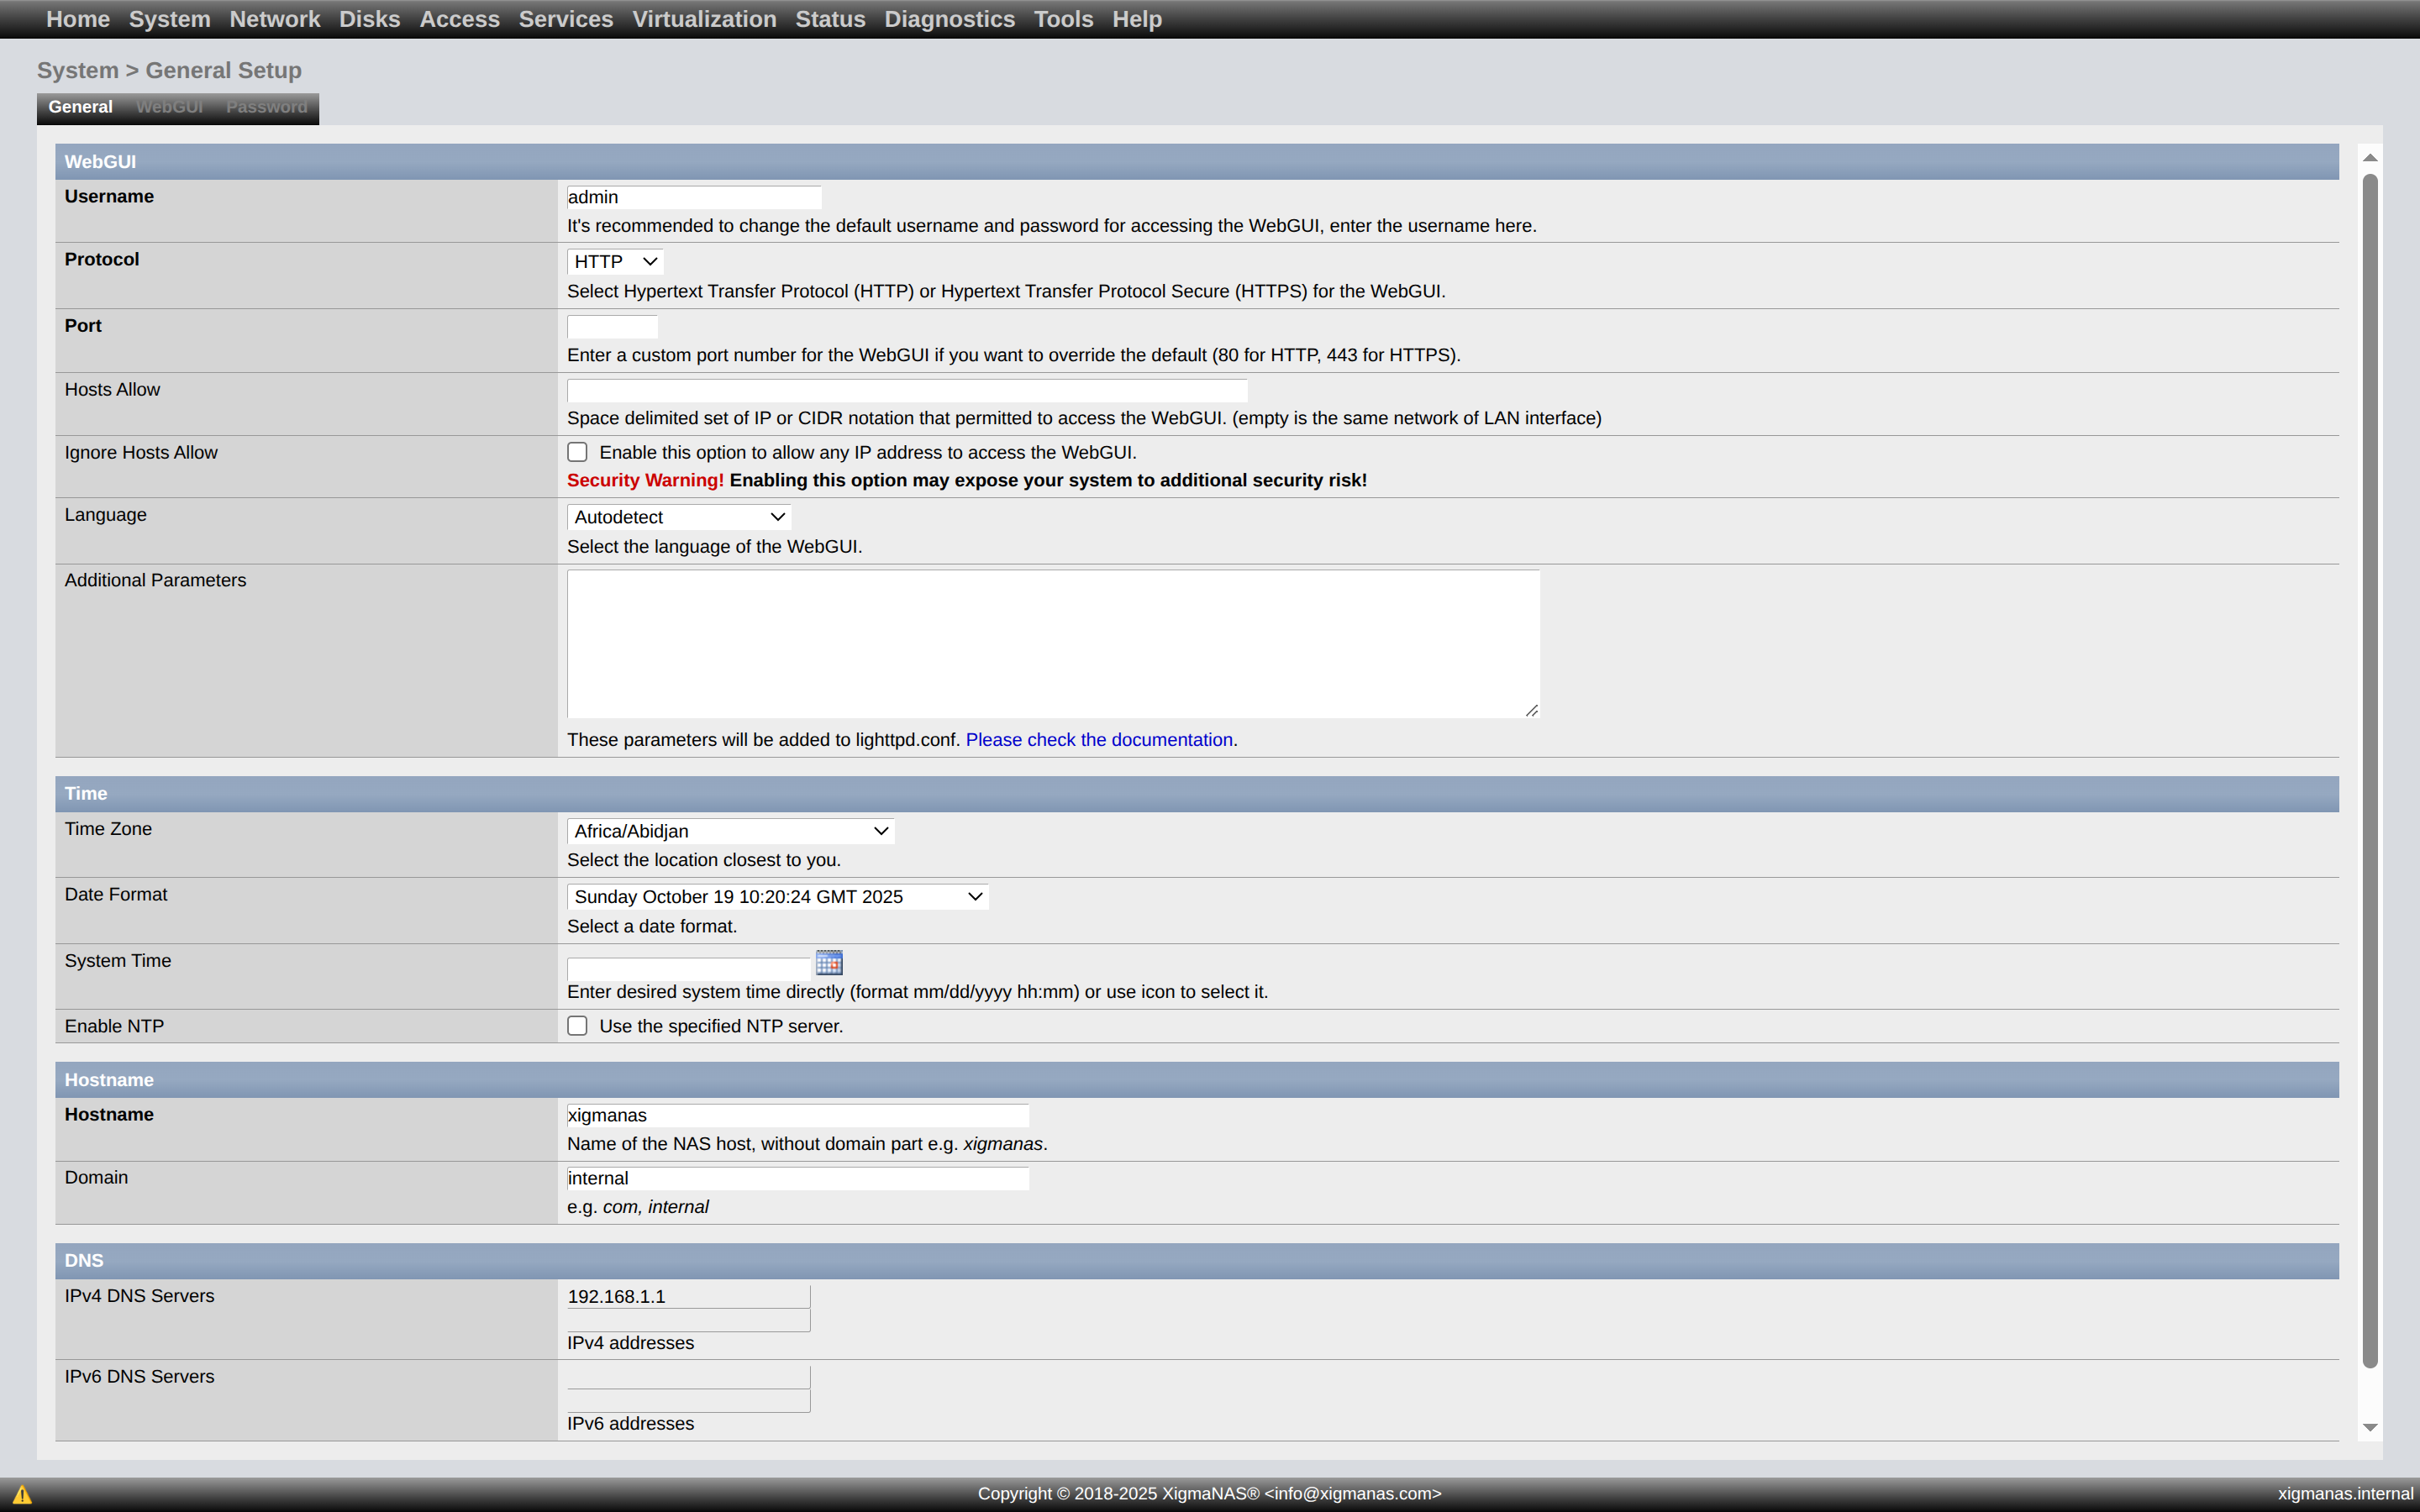Screen dimensions: 2420x1512
Task: Click the warning triangle icon in footer
Action: pos(22,1494)
